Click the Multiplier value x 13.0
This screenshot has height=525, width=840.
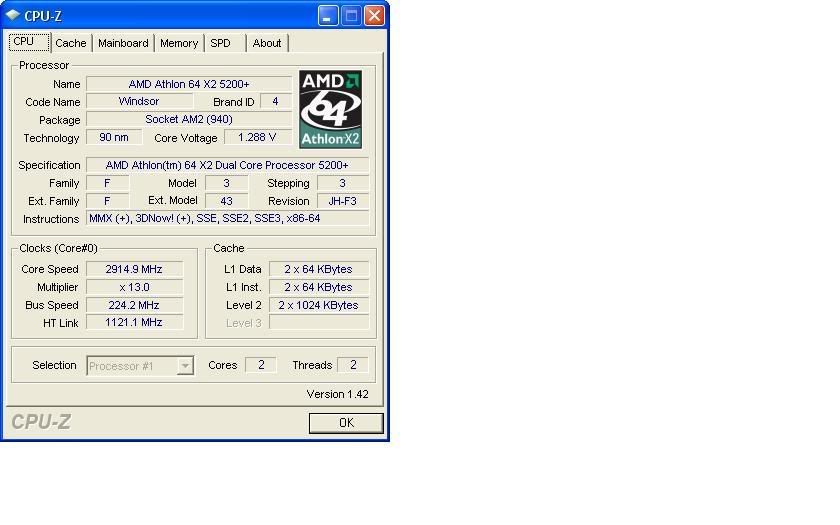(x=134, y=287)
